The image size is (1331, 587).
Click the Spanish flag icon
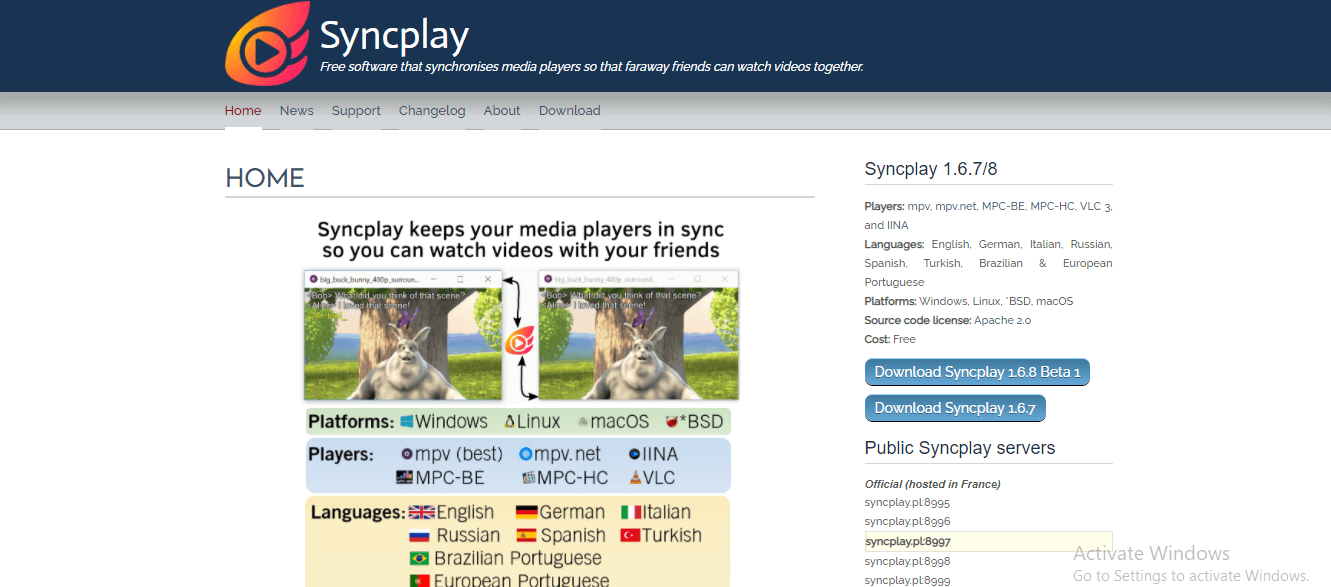coord(527,535)
